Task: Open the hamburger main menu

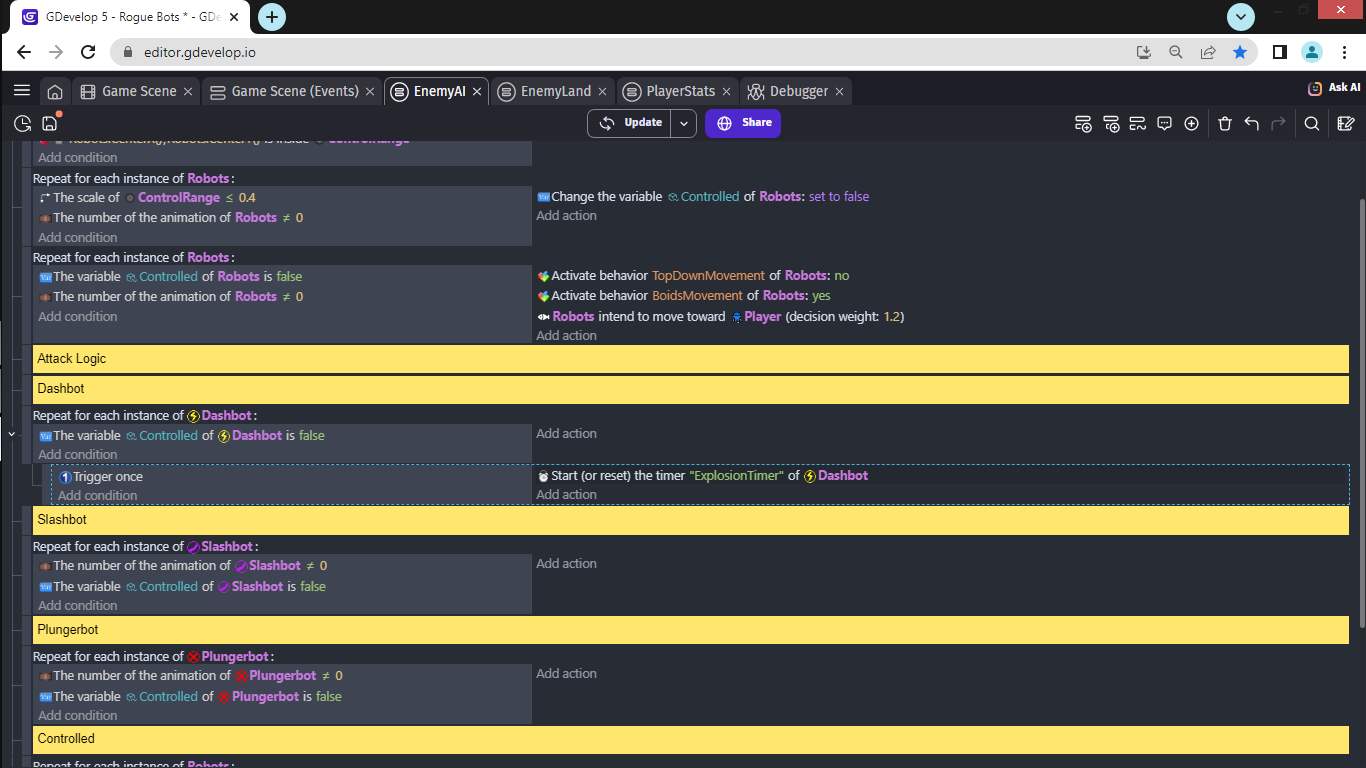Action: [21, 91]
